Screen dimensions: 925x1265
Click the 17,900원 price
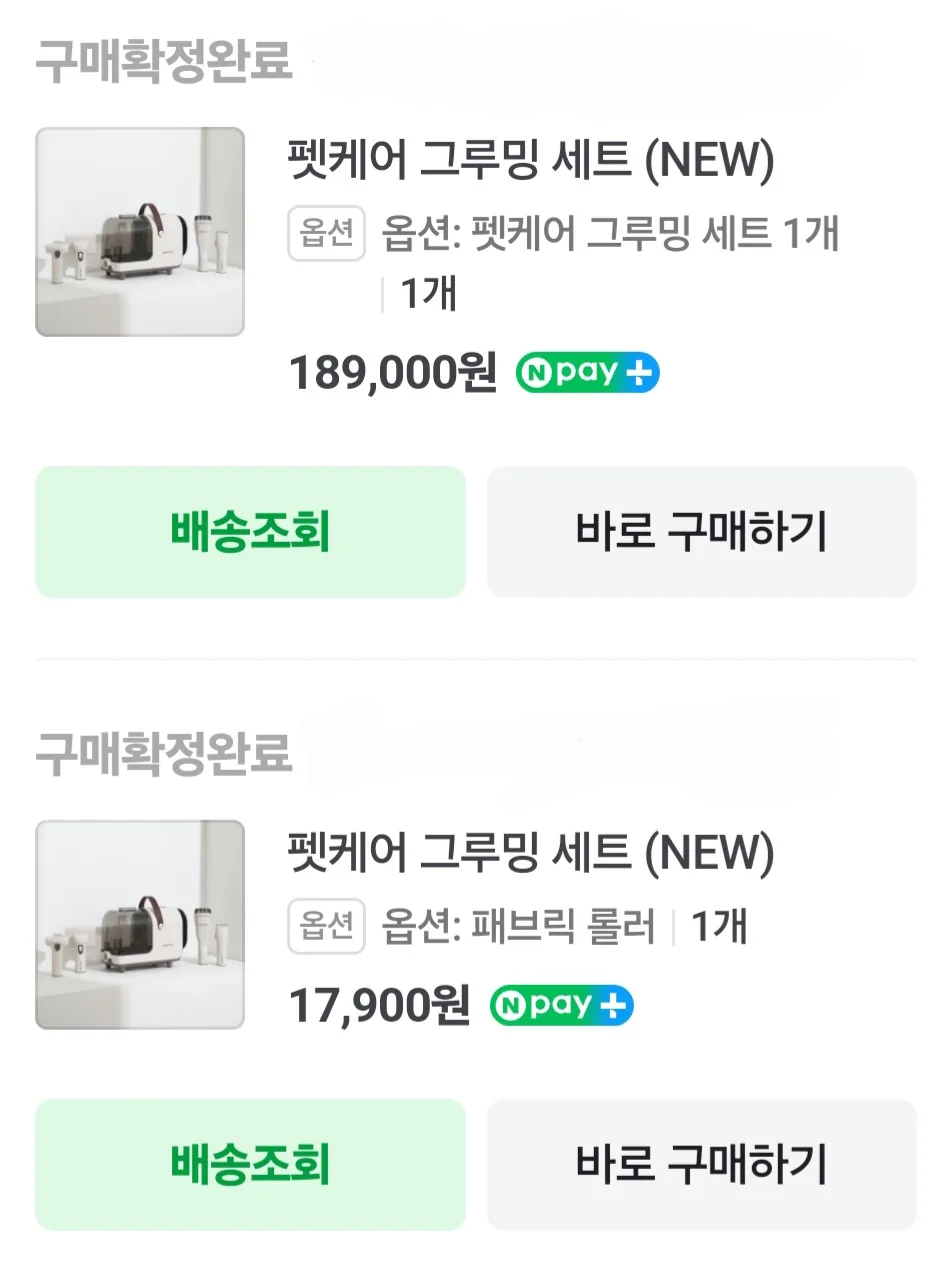pos(379,1006)
